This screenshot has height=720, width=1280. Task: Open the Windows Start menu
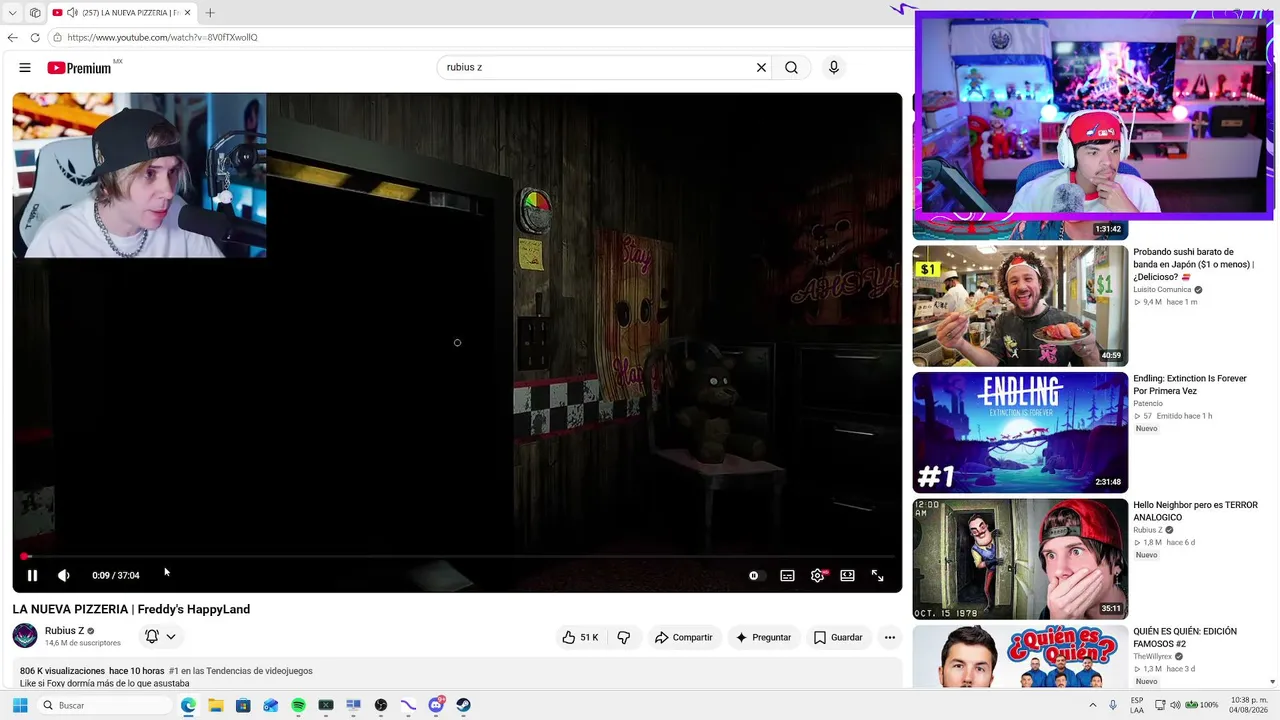click(x=19, y=705)
